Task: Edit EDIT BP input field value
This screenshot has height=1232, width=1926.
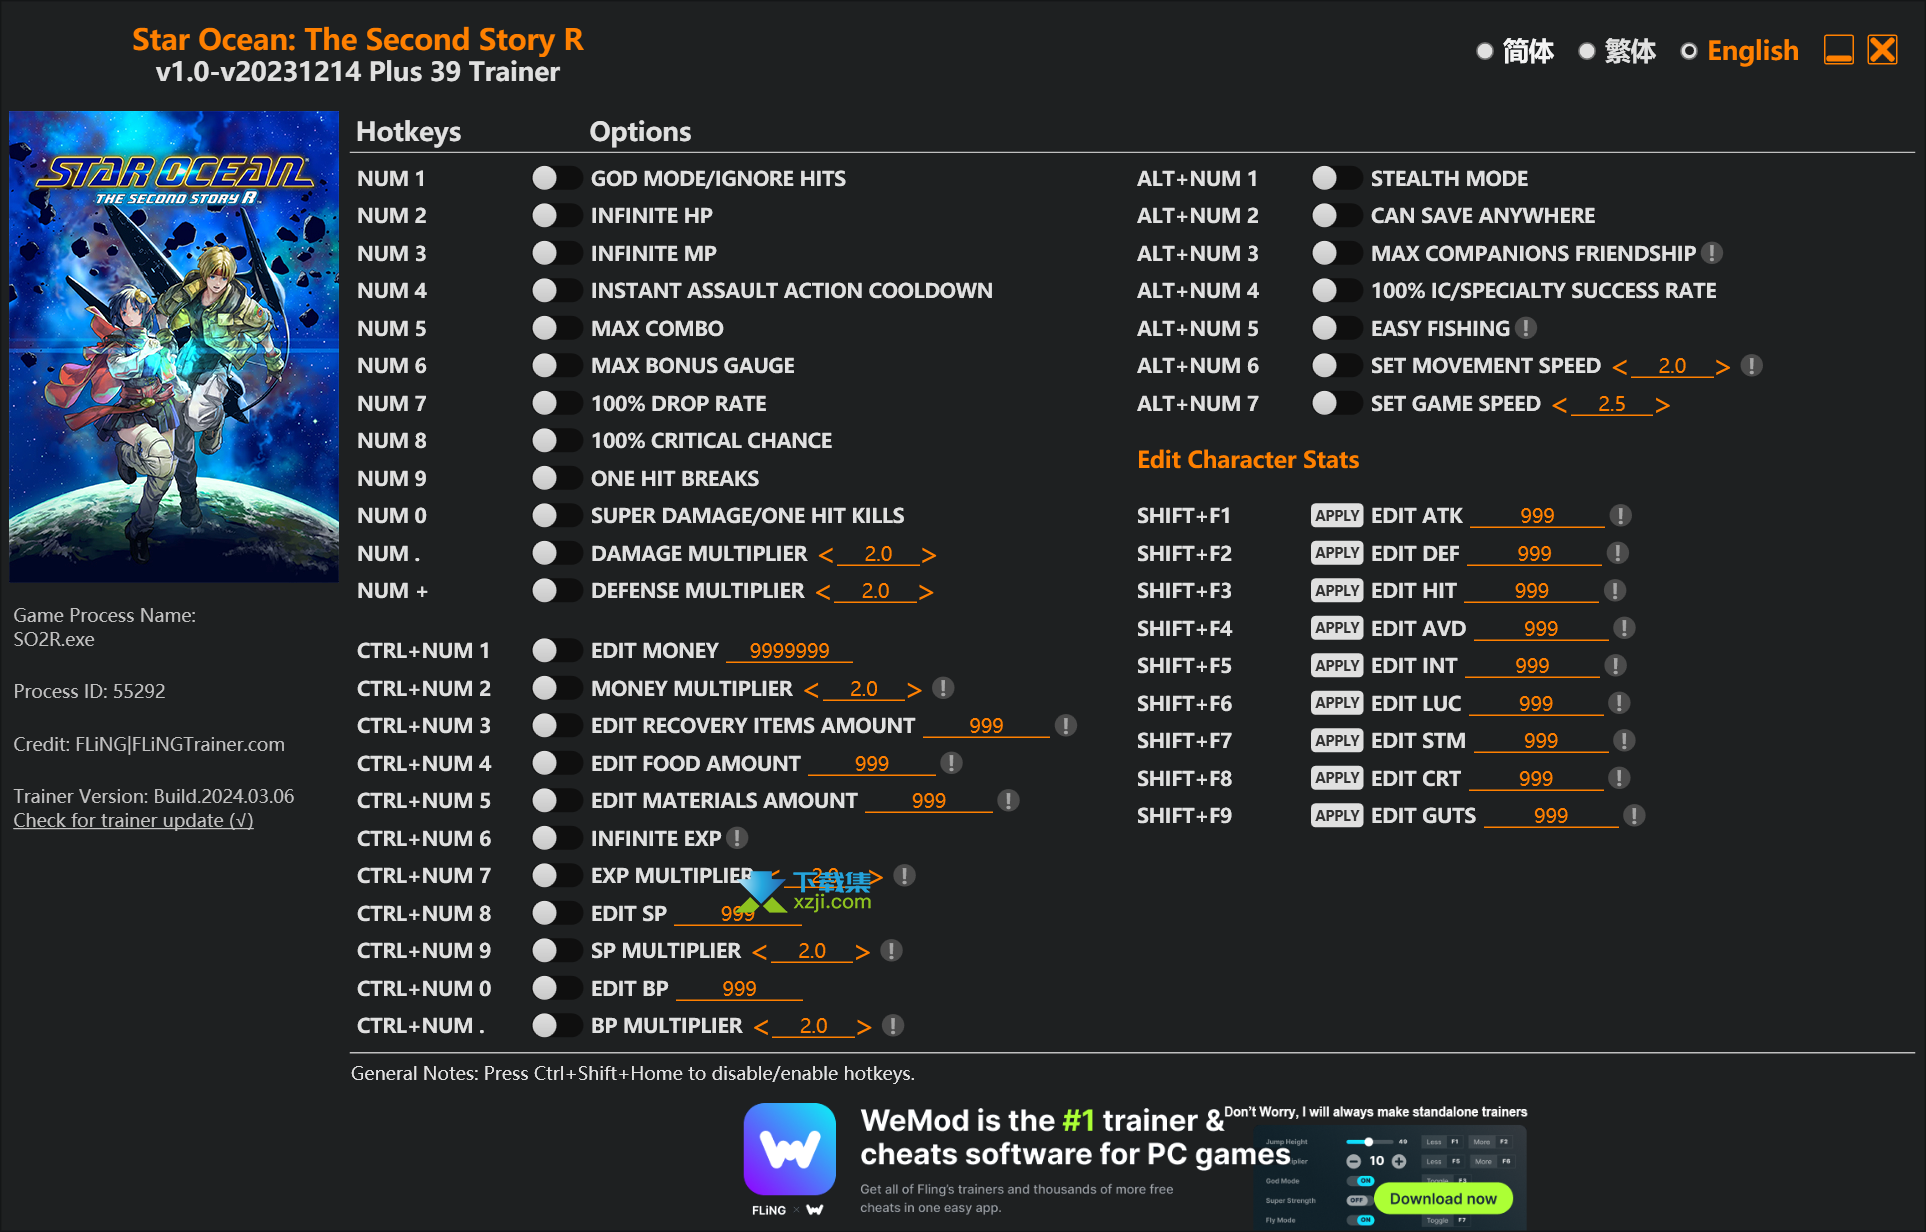Action: 736,989
